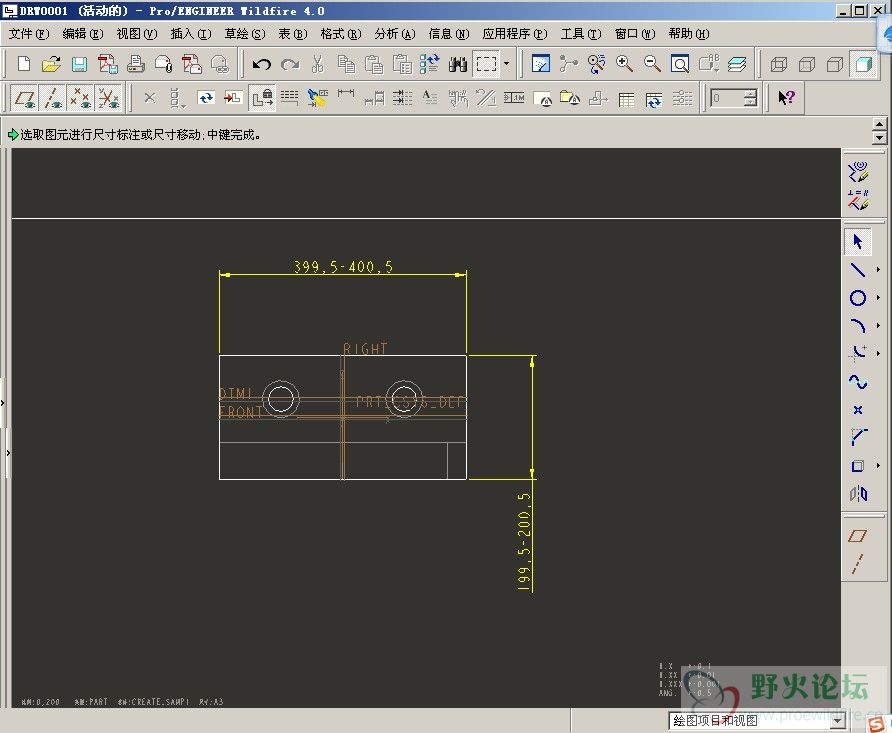Copy the selected item
Image resolution: width=892 pixels, height=733 pixels.
coord(346,64)
